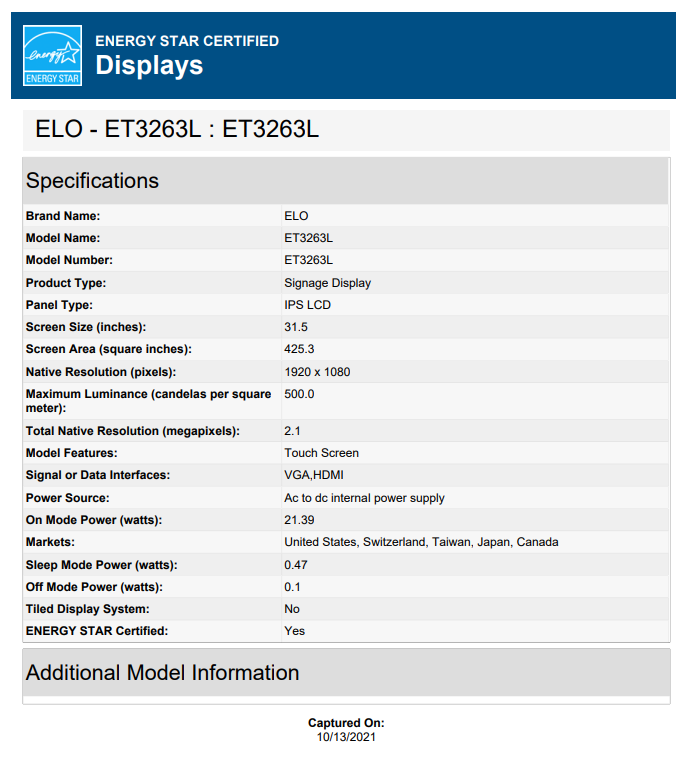689x759 pixels.
Task: Click the 'Tiled Display System:' label
Action: (x=88, y=609)
